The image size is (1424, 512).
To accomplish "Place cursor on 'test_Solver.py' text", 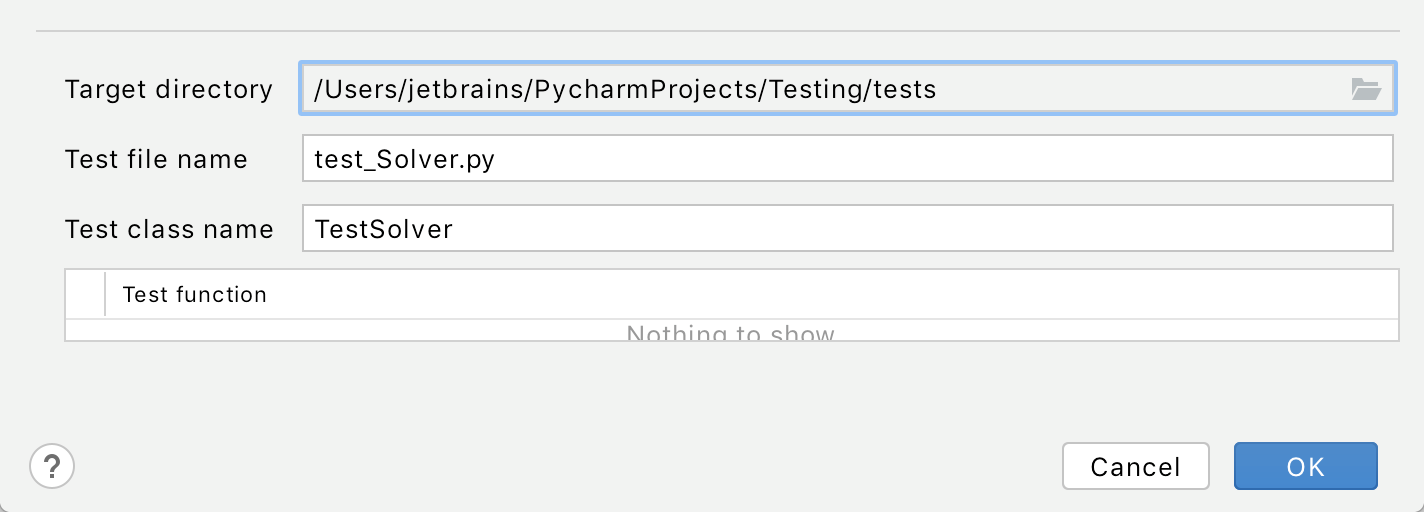I will pyautogui.click(x=404, y=160).
